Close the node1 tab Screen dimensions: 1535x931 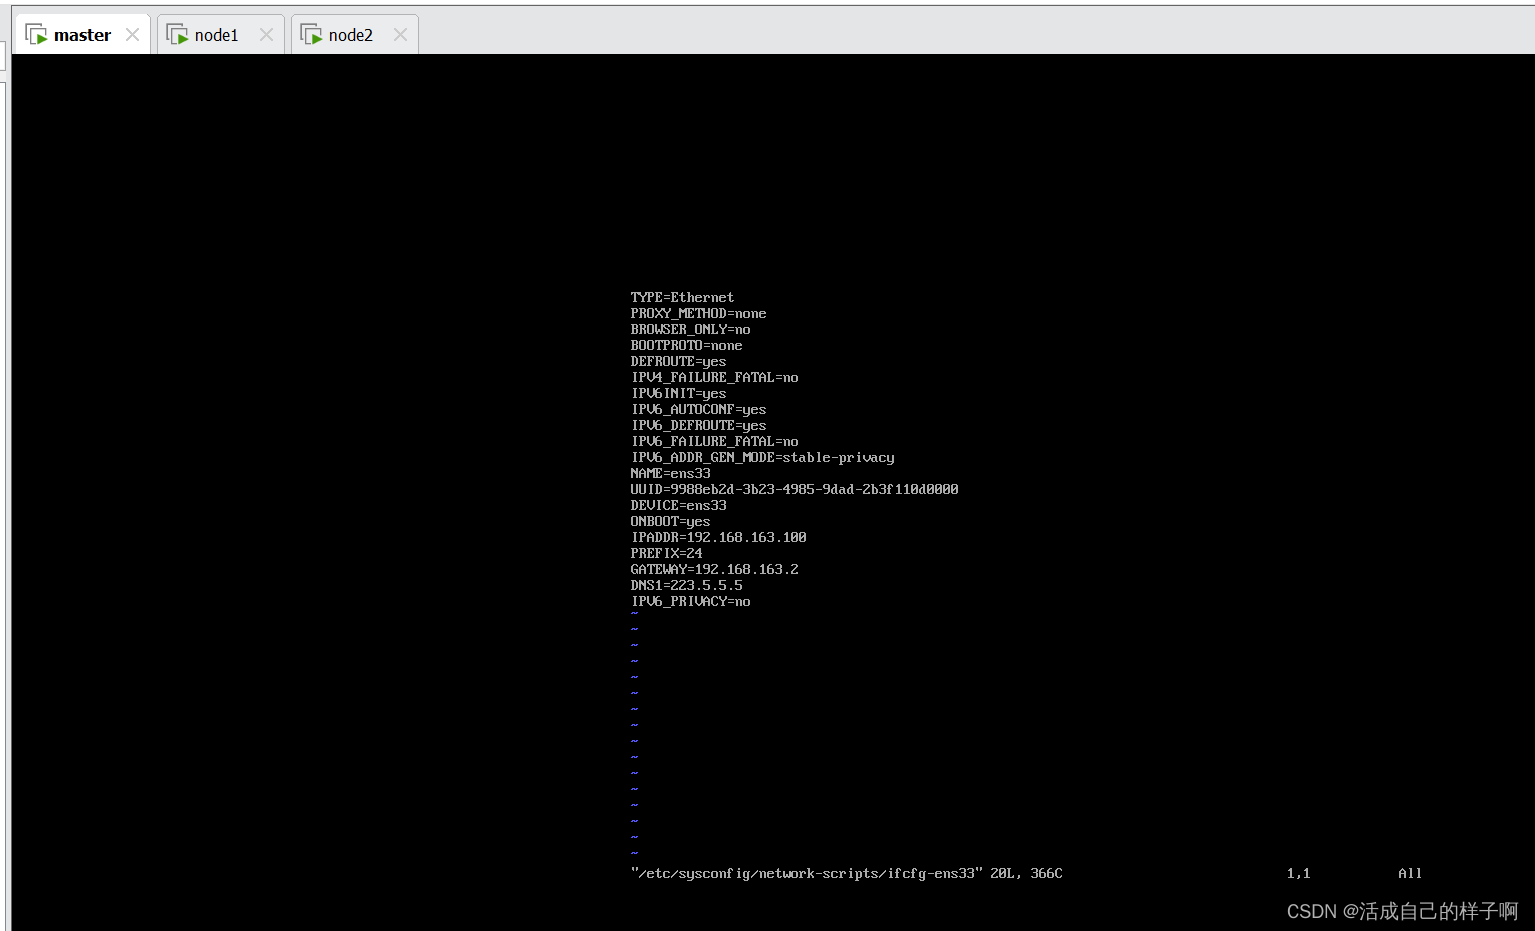tap(266, 35)
